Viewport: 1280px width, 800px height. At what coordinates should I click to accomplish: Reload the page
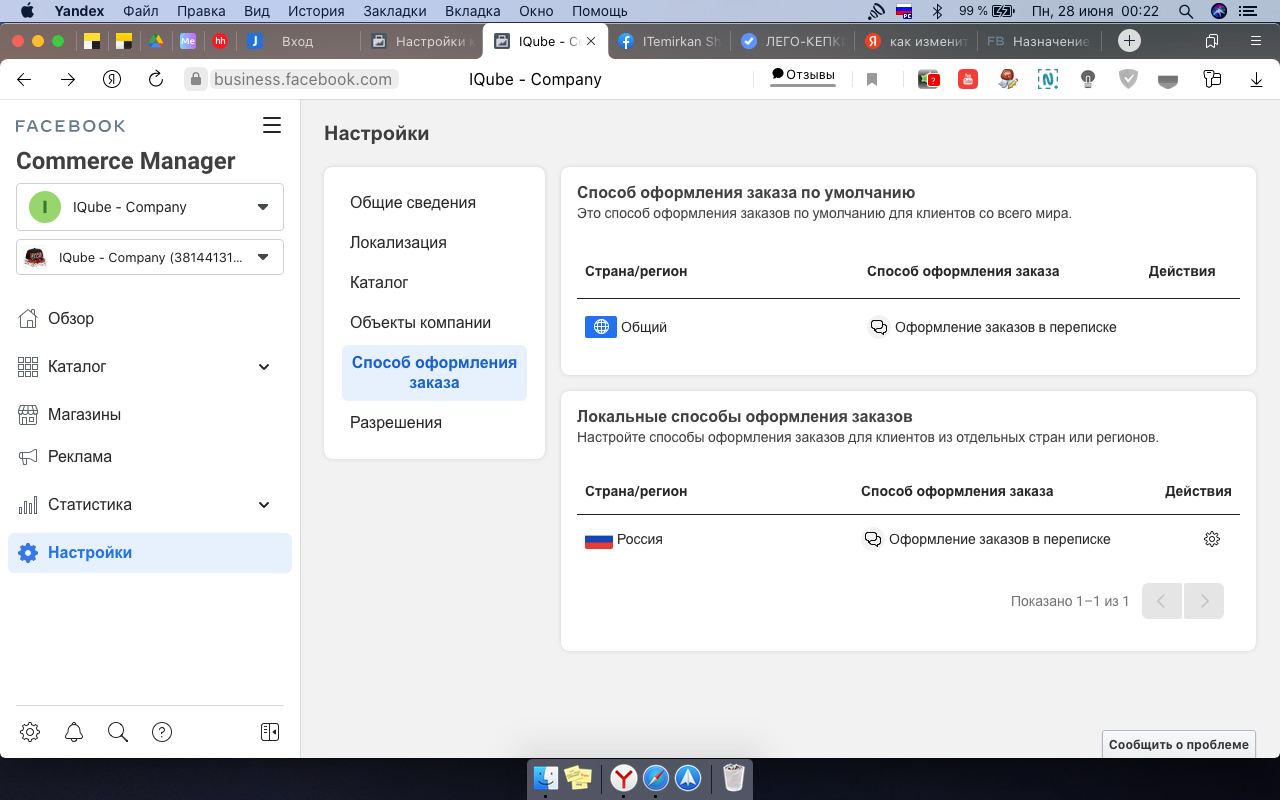pos(156,79)
